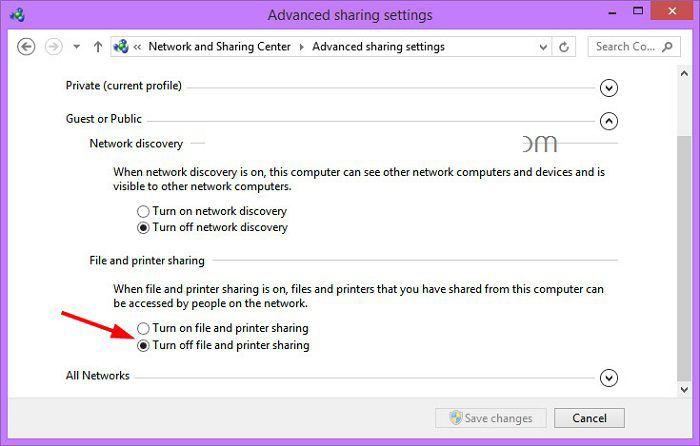Expand breadcrumb arrow after Network and Sharing Center
Viewport: 700px width, 446px height.
pyautogui.click(x=301, y=47)
